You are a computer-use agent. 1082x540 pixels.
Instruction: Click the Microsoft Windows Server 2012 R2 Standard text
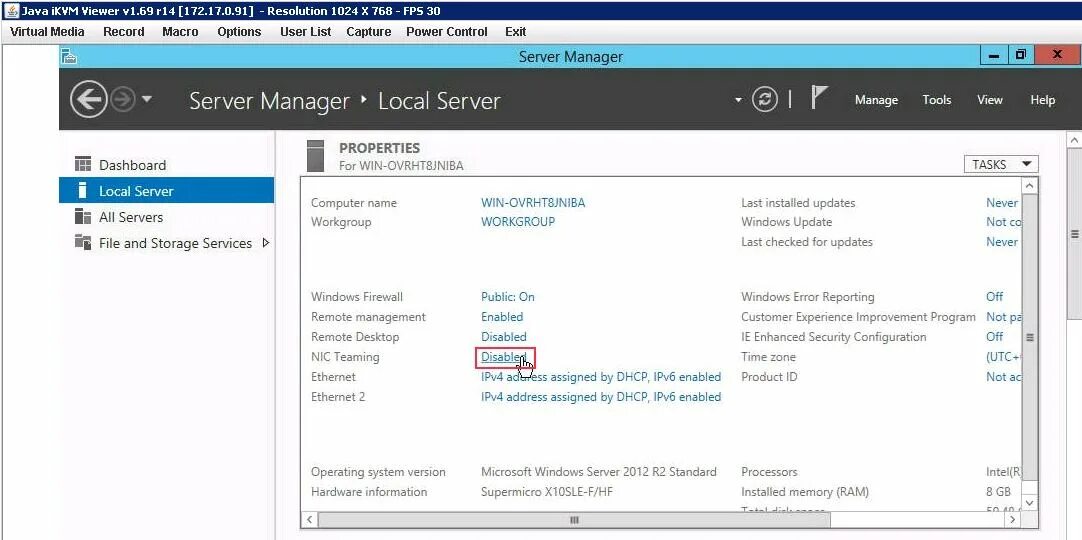click(x=598, y=472)
